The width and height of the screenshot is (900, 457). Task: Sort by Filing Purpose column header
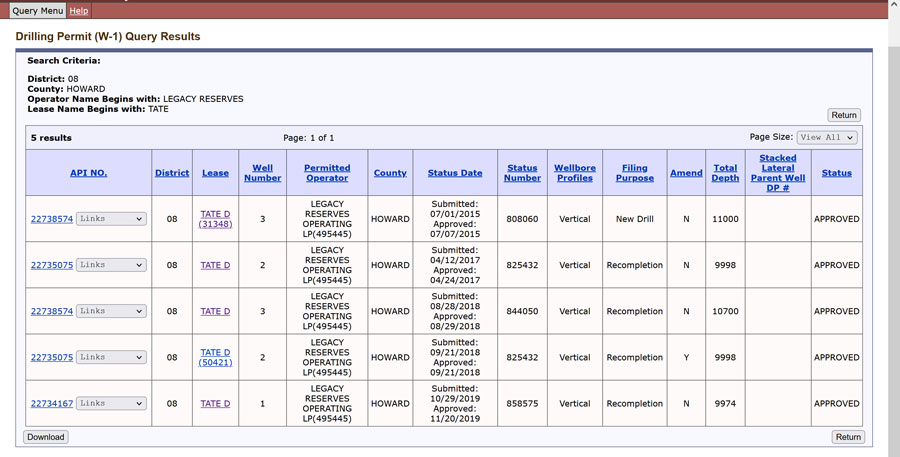[x=634, y=173]
